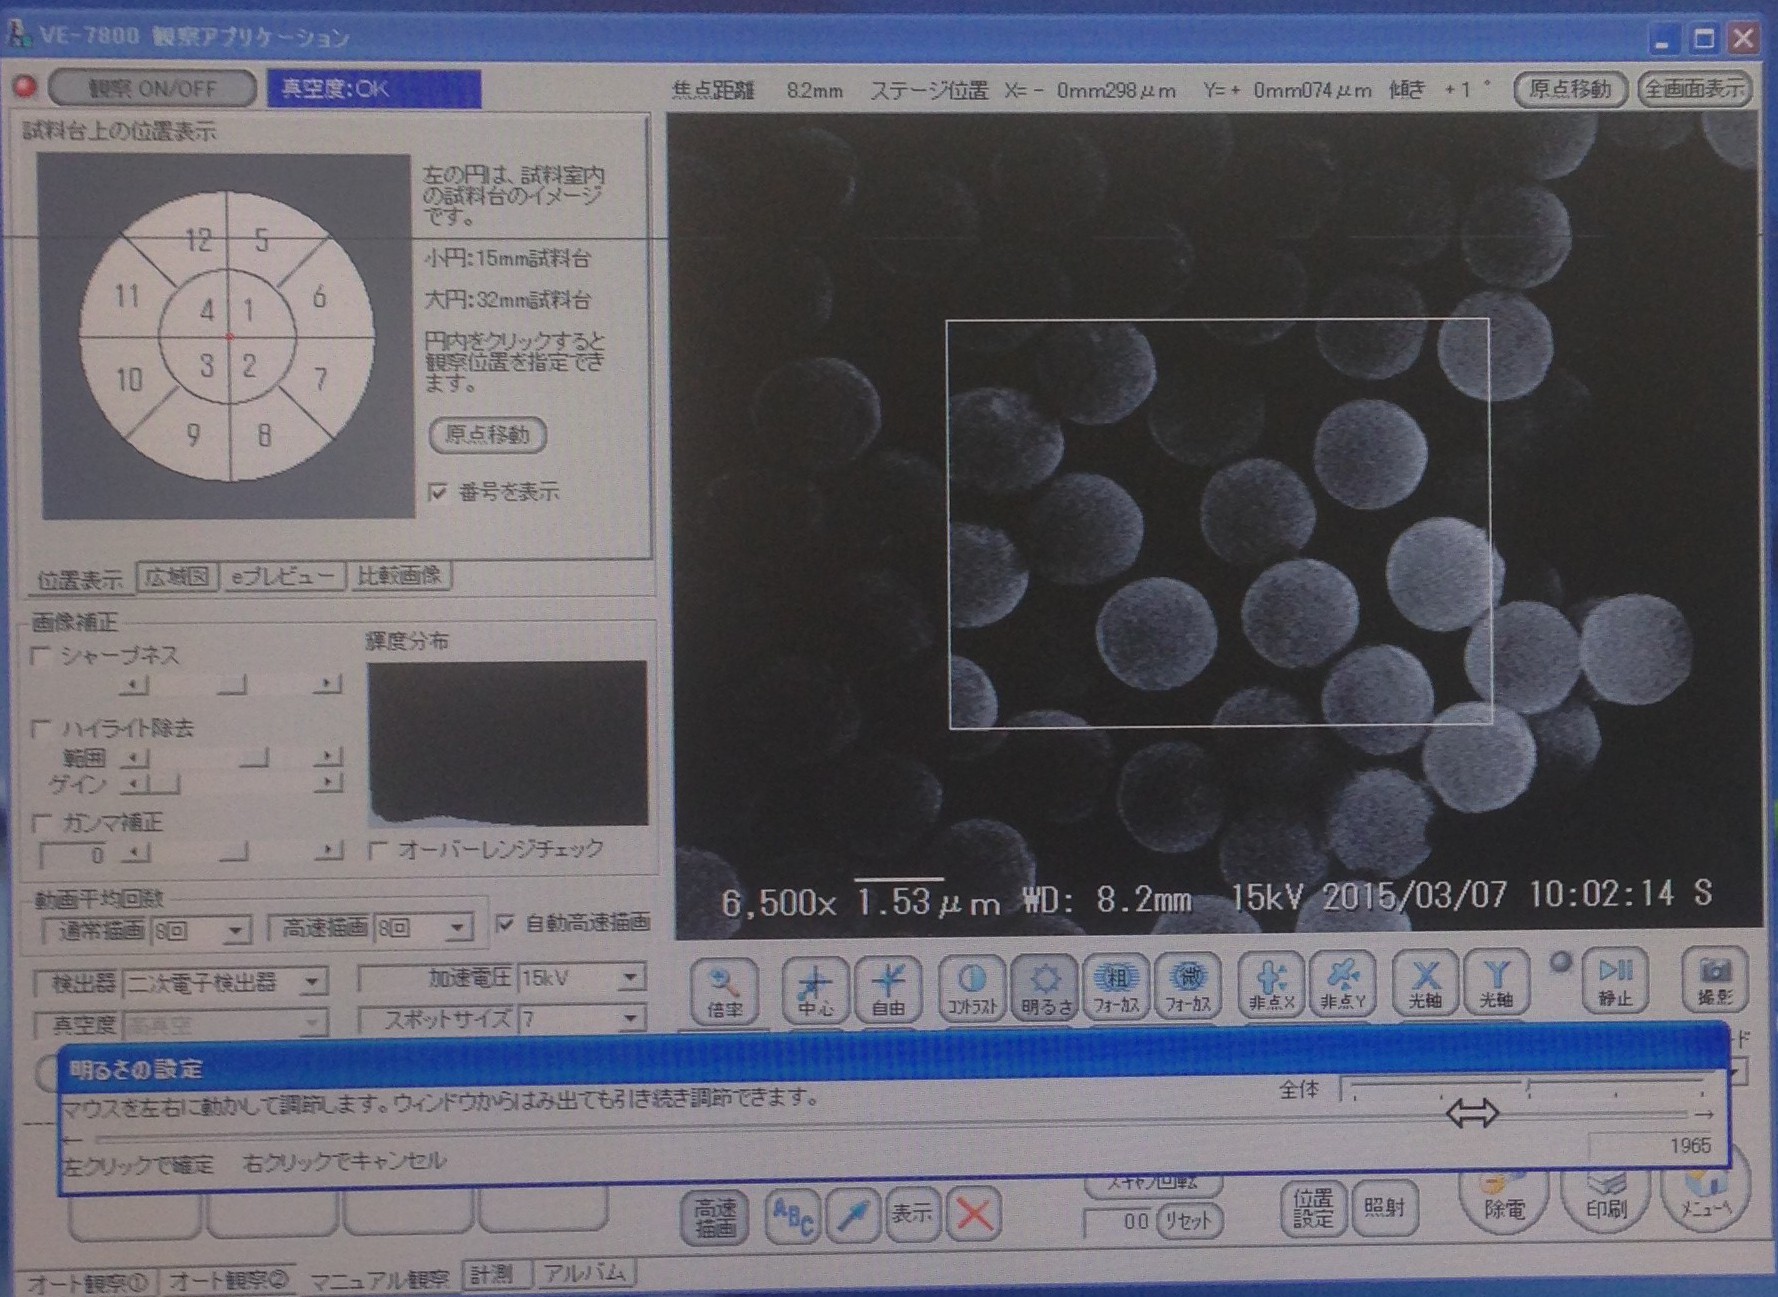Viewport: 1778px width, 1297px height.
Task: Click the red observation status indicator
Action: tap(25, 87)
